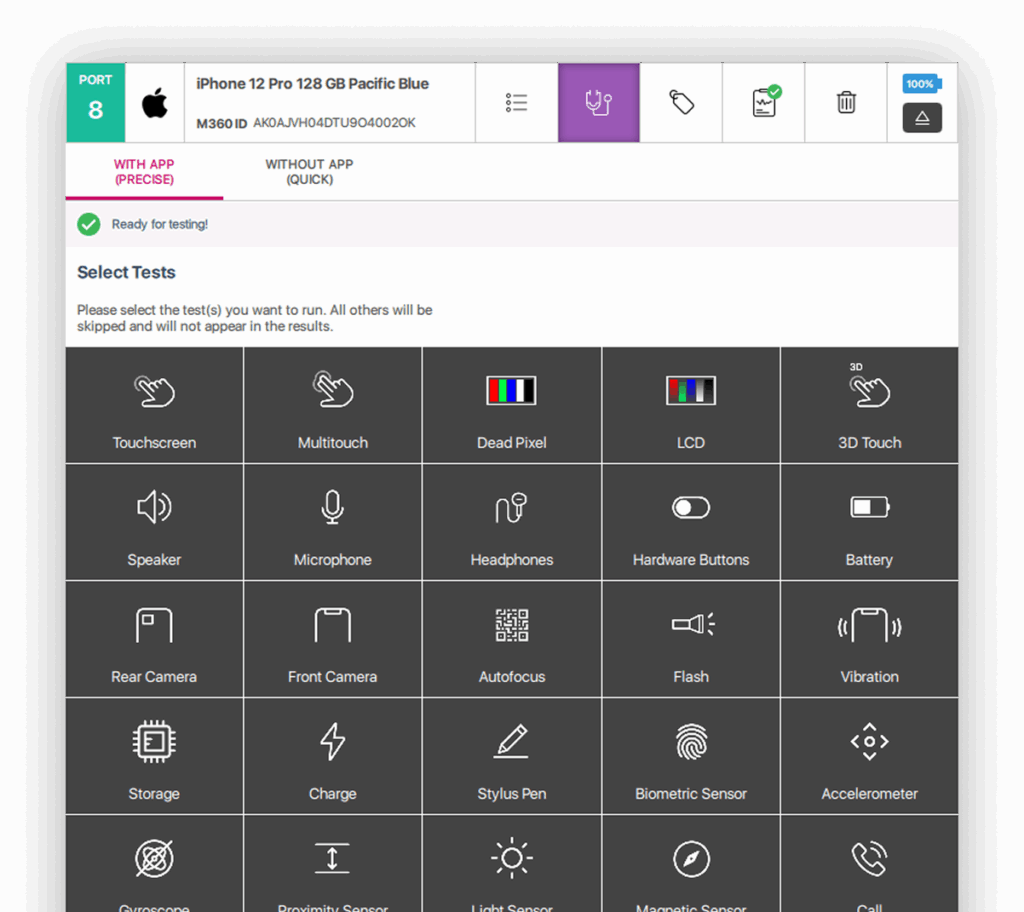Click the 100% battery level indicator
Screen dimensions: 1024x912
point(922,84)
